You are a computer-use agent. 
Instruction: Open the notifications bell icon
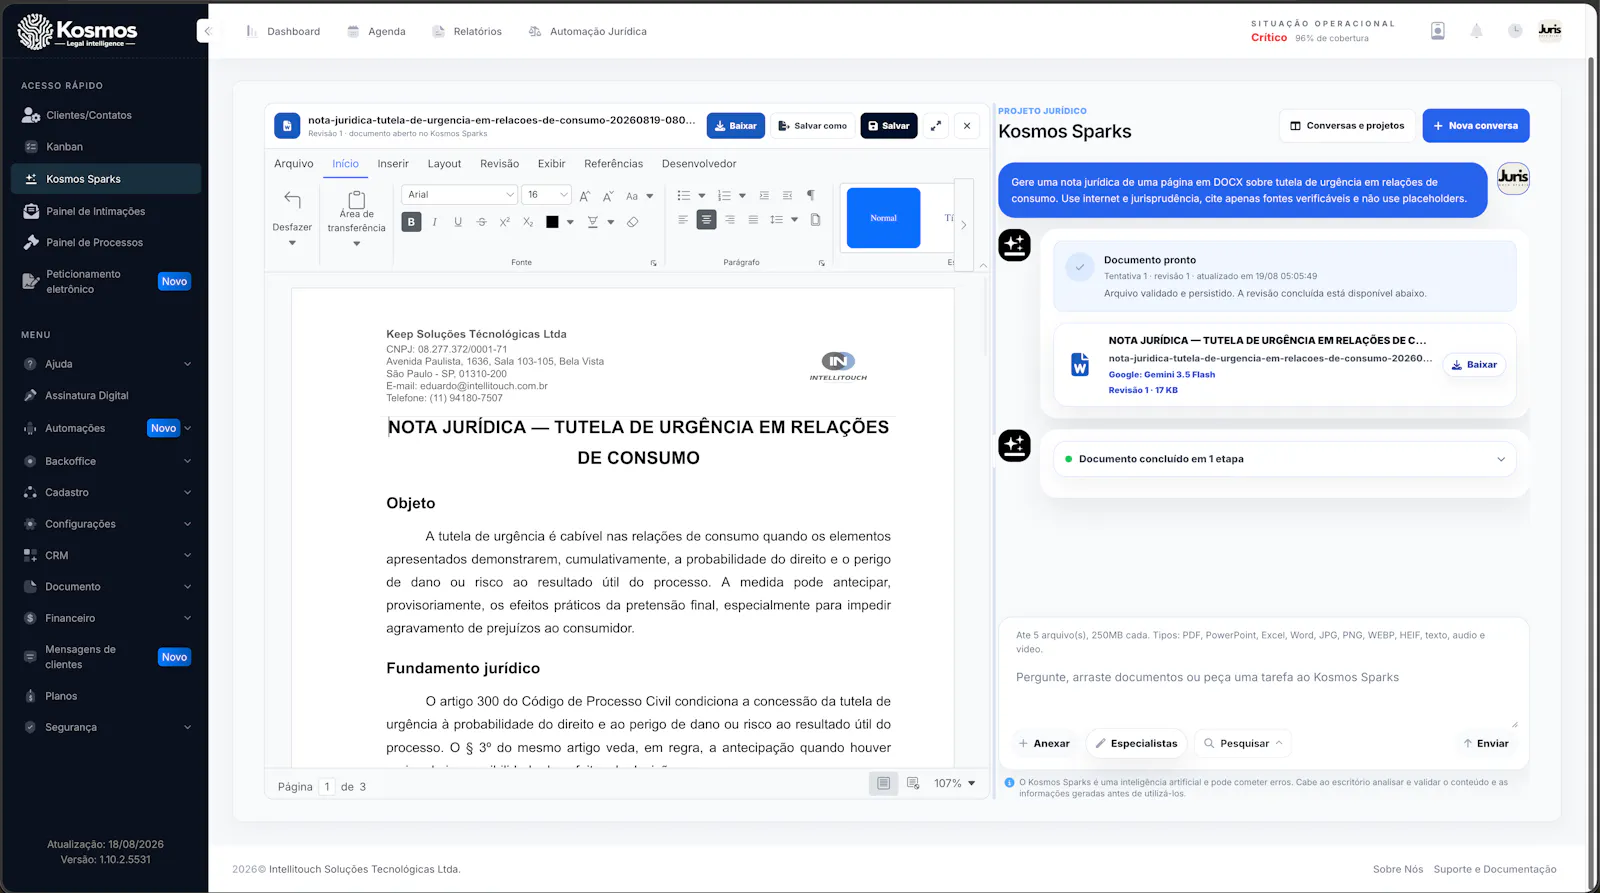1476,31
